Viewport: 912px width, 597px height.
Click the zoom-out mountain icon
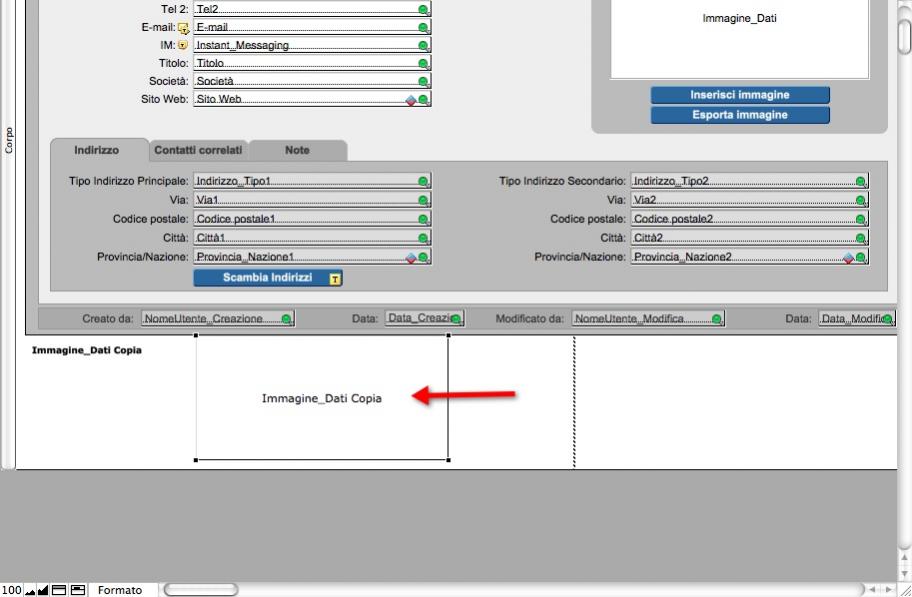tap(28, 590)
